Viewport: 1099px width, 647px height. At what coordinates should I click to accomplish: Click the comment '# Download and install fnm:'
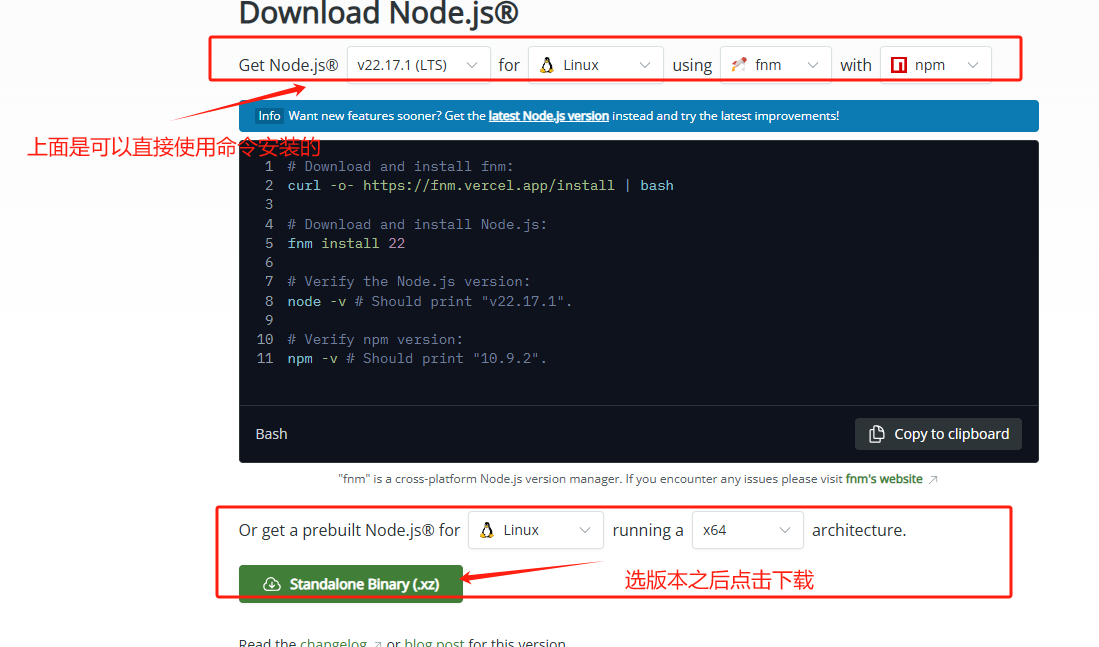pyautogui.click(x=400, y=167)
